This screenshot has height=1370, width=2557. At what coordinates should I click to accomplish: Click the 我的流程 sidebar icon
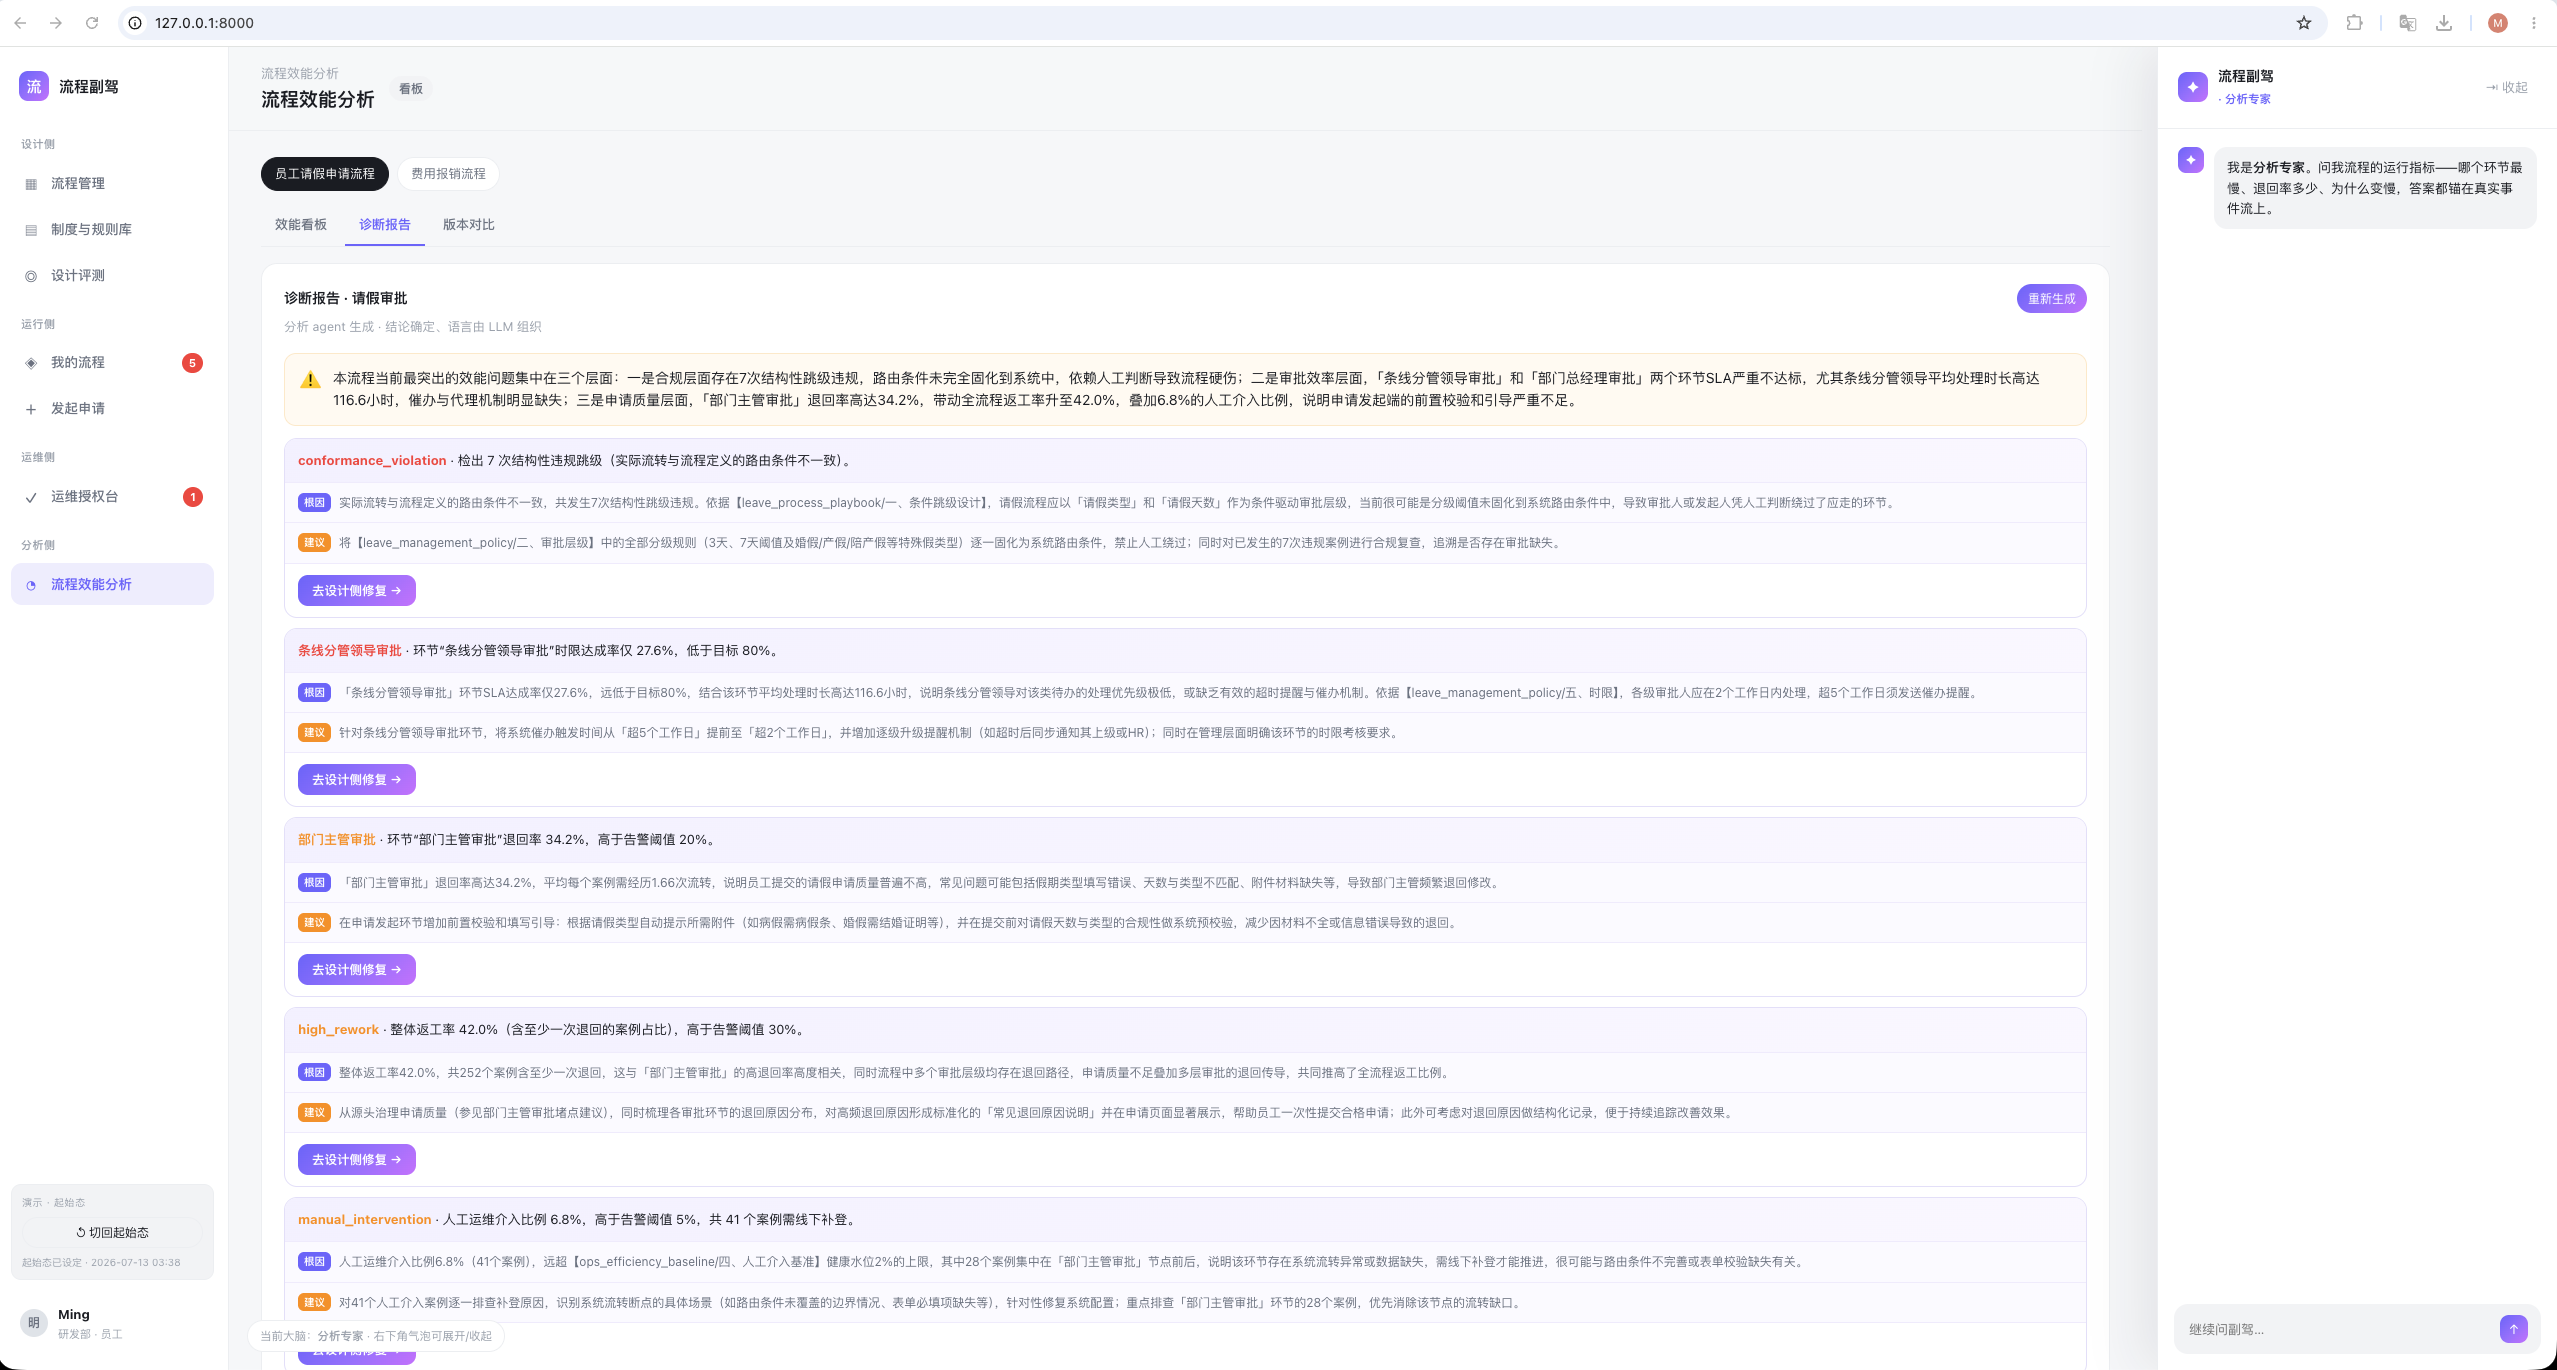tap(31, 363)
